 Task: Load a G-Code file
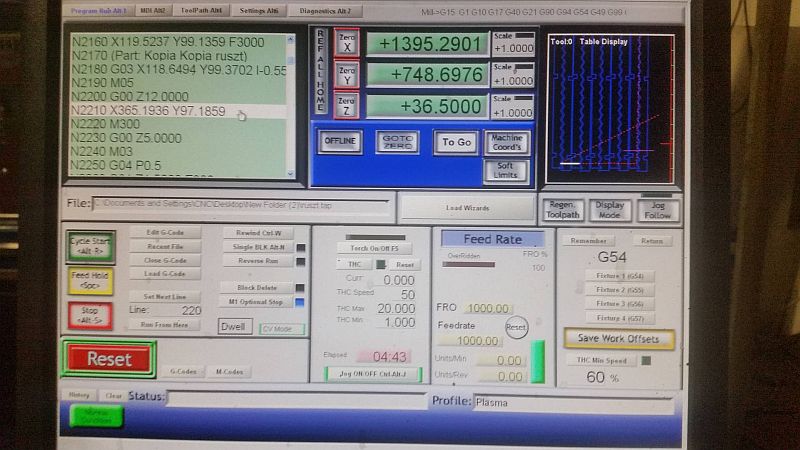click(165, 274)
